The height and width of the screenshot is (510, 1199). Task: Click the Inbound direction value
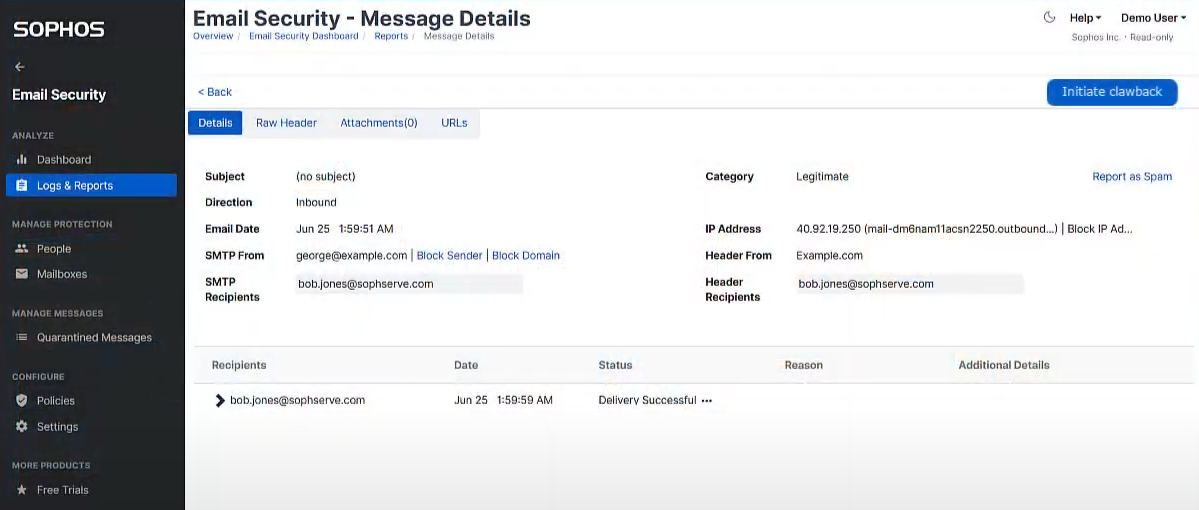[316, 203]
